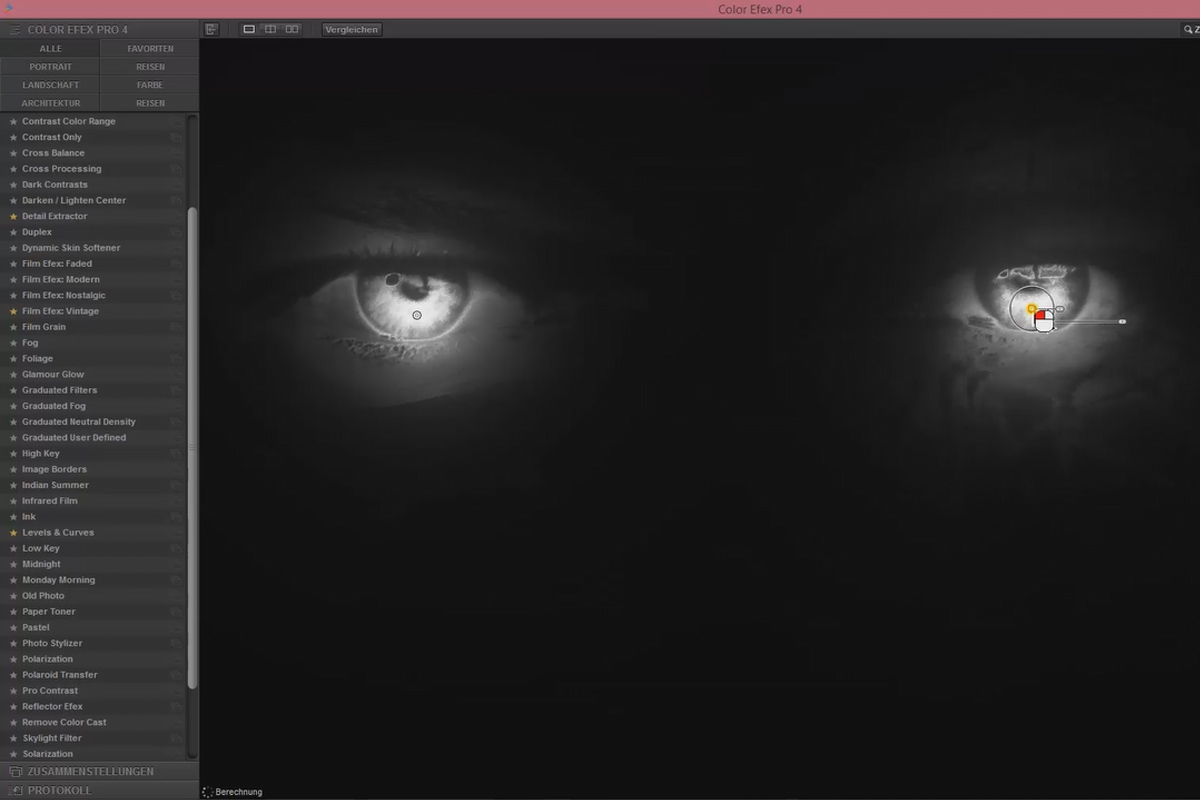Toggle the filter list panel icon in toolbar
The height and width of the screenshot is (800, 1200).
tap(211, 29)
